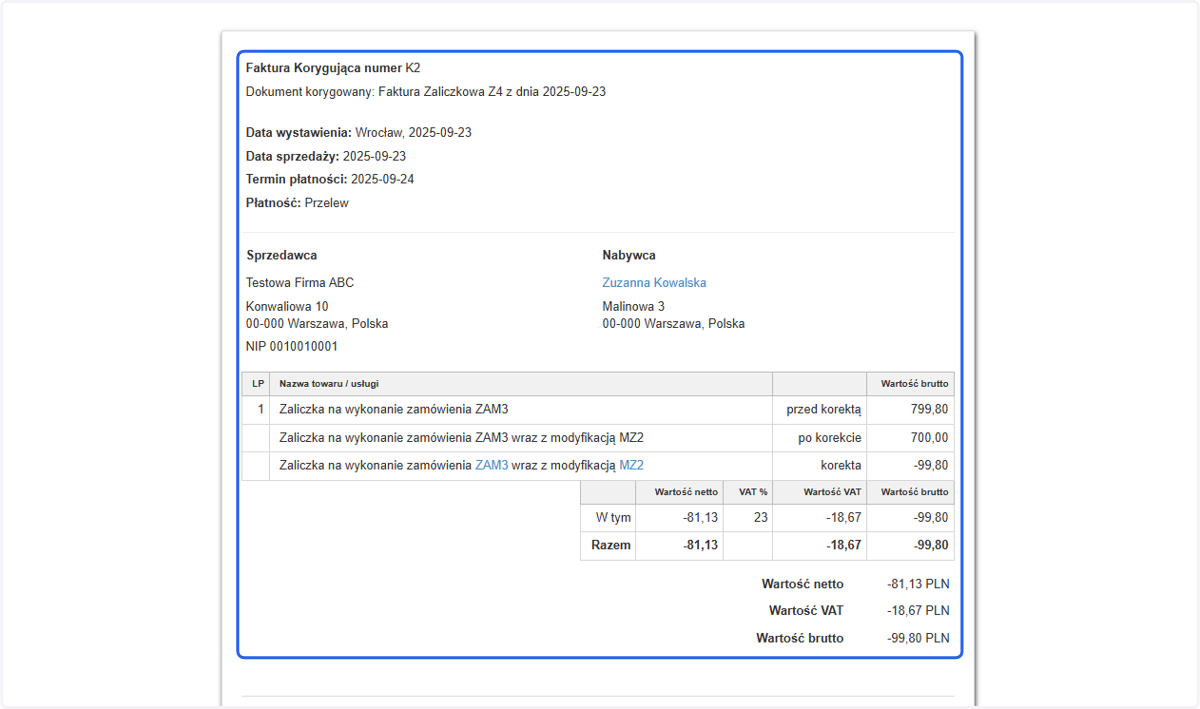The width and height of the screenshot is (1200, 709).
Task: Click the 'Sprzedawca' heading
Action: tap(282, 255)
